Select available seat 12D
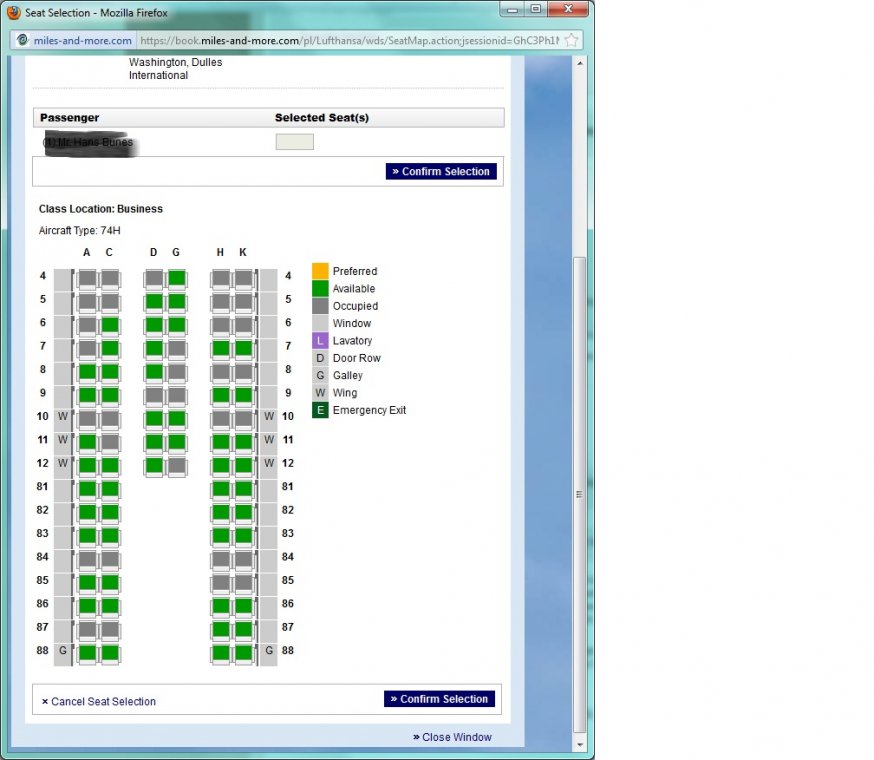 tap(154, 465)
